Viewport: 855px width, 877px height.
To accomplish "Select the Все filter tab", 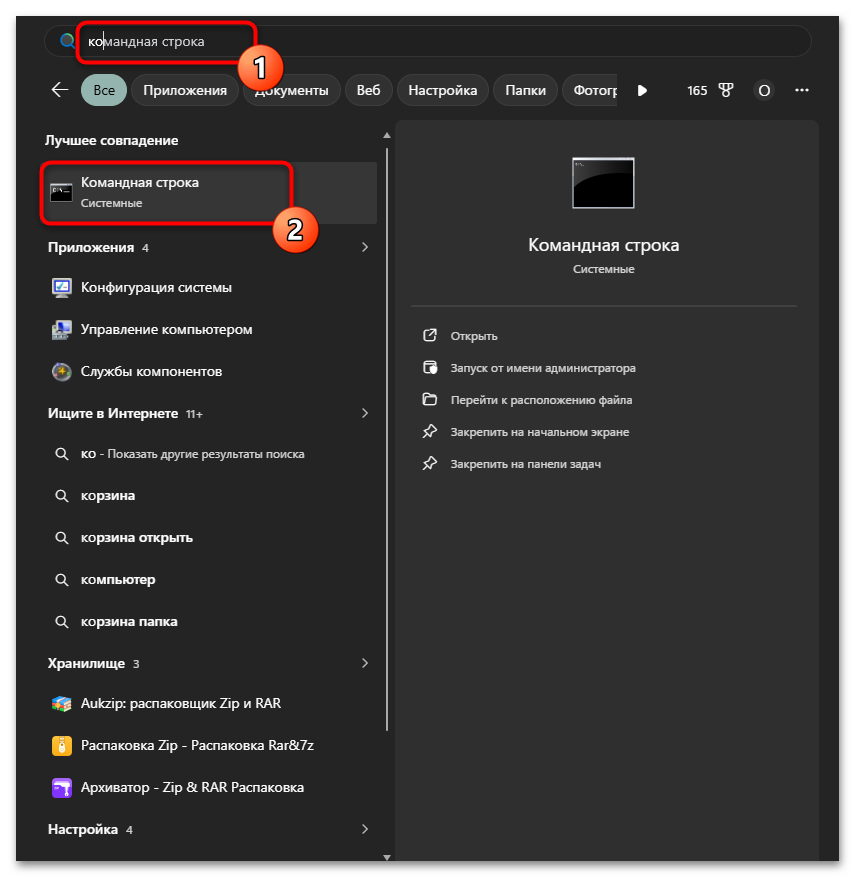I will tap(104, 90).
